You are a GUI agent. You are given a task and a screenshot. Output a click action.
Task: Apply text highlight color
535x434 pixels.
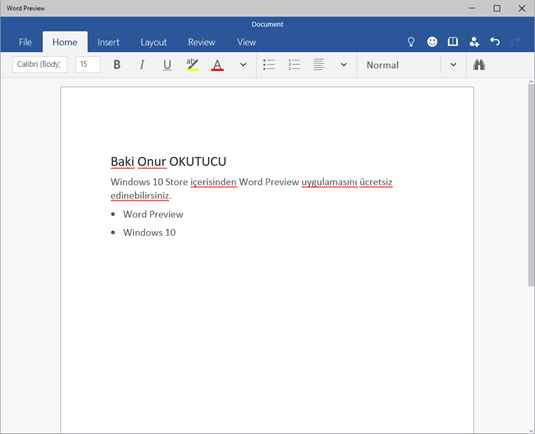click(x=192, y=64)
